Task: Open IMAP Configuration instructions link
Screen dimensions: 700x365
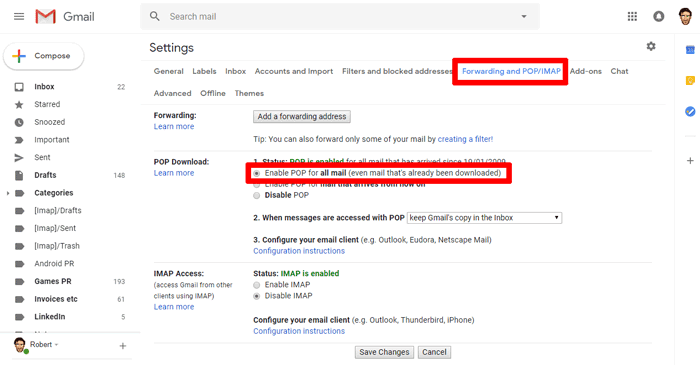Action: 299,331
